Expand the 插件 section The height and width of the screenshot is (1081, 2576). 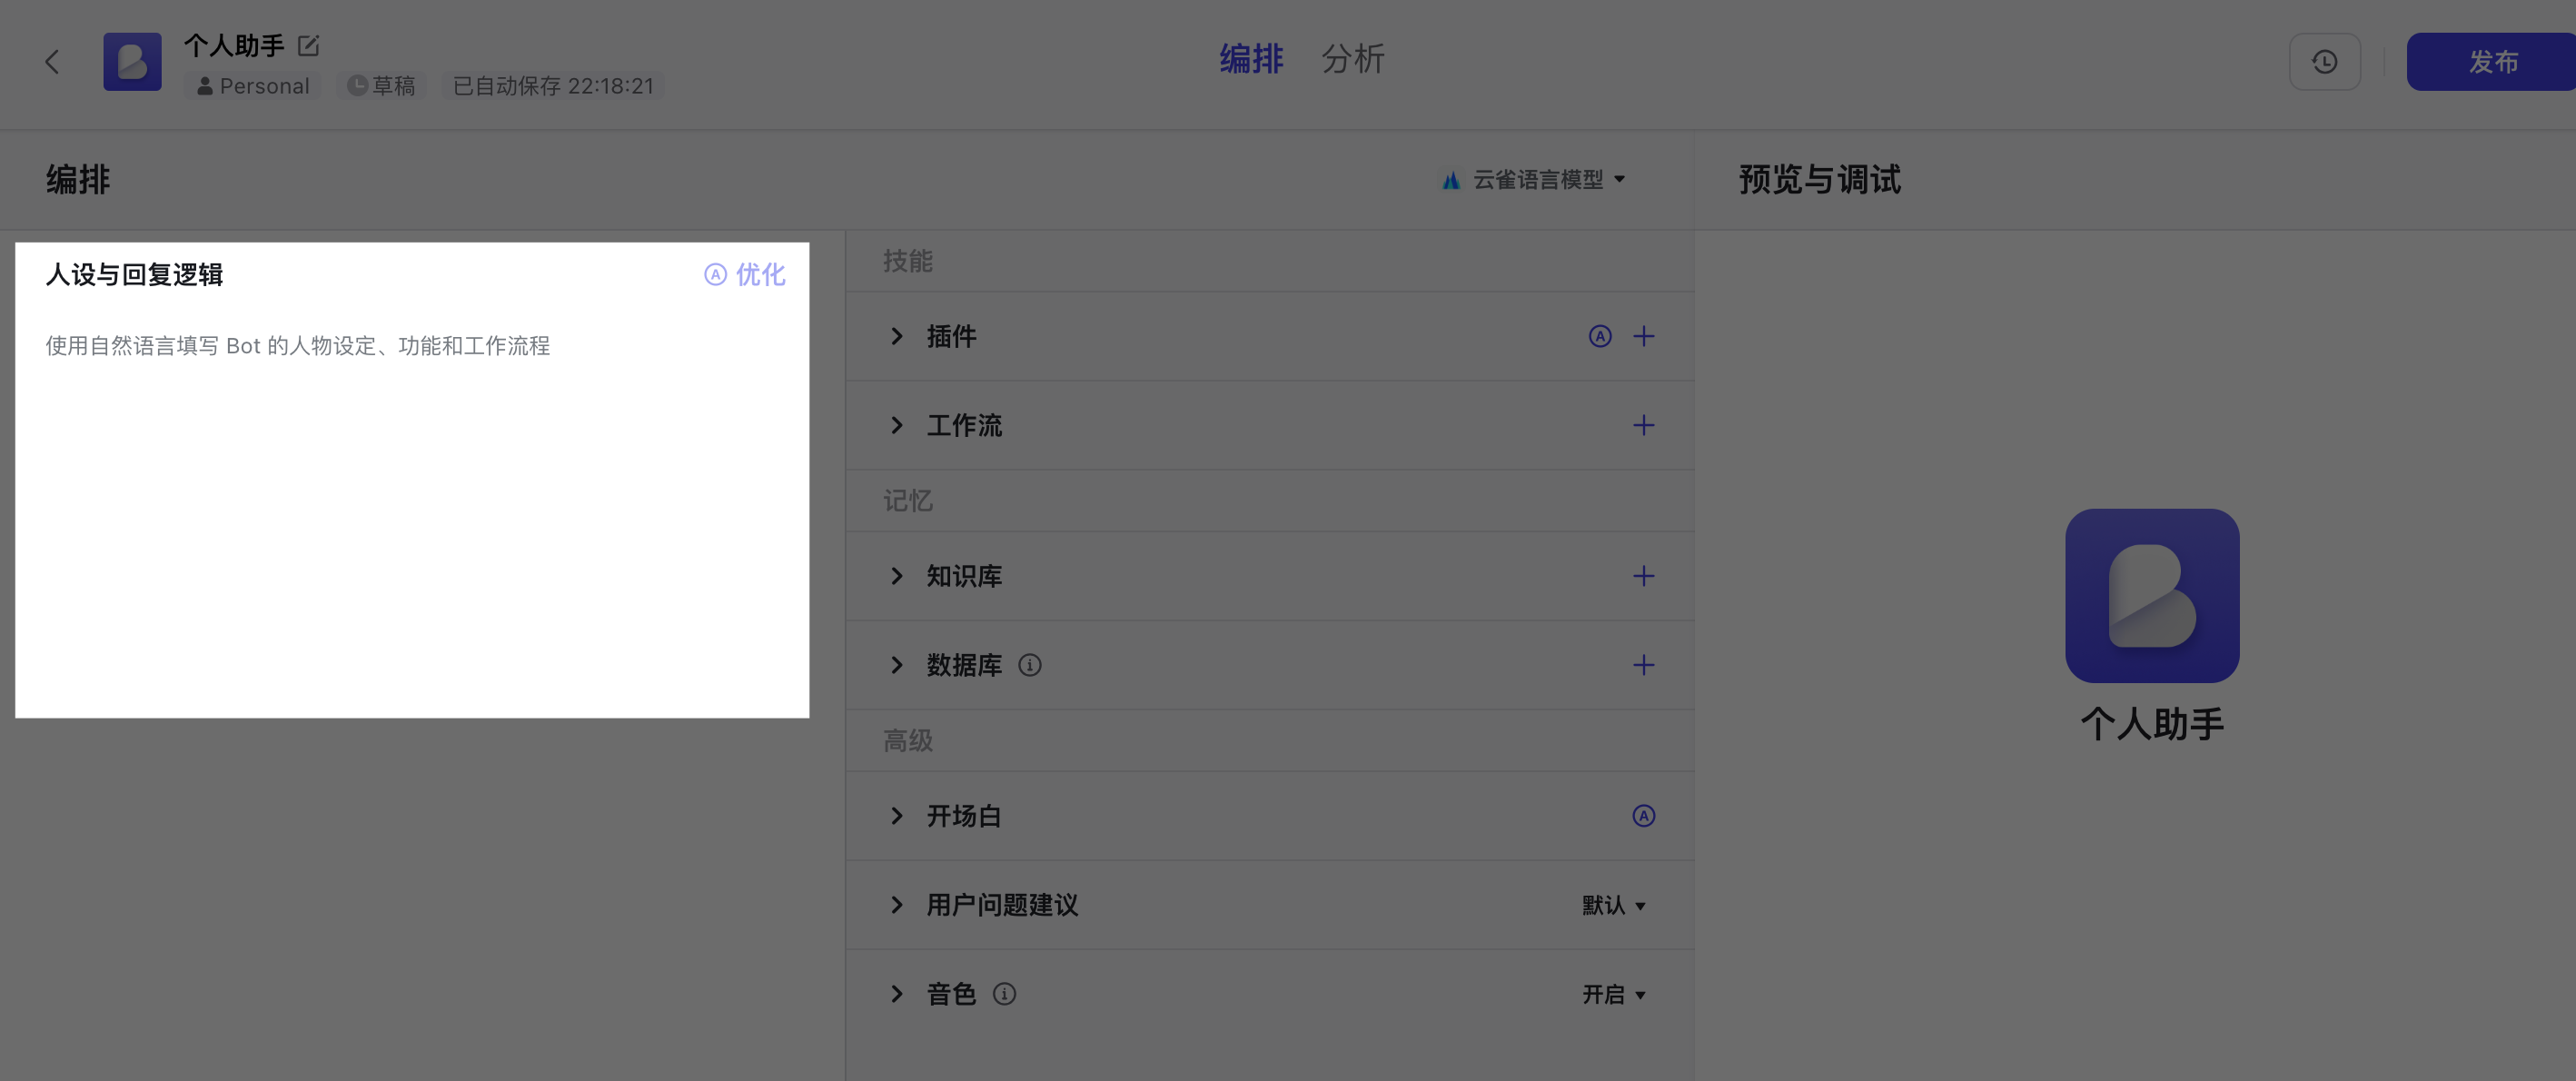(x=897, y=337)
